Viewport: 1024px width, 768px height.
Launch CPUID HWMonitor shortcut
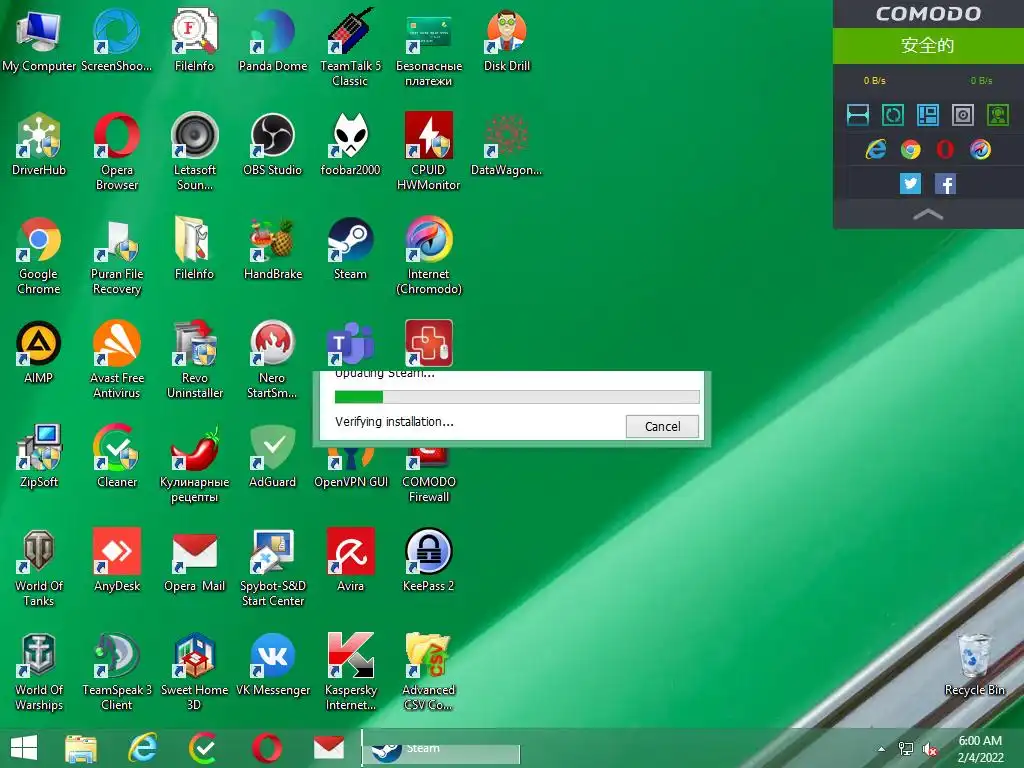[x=428, y=152]
